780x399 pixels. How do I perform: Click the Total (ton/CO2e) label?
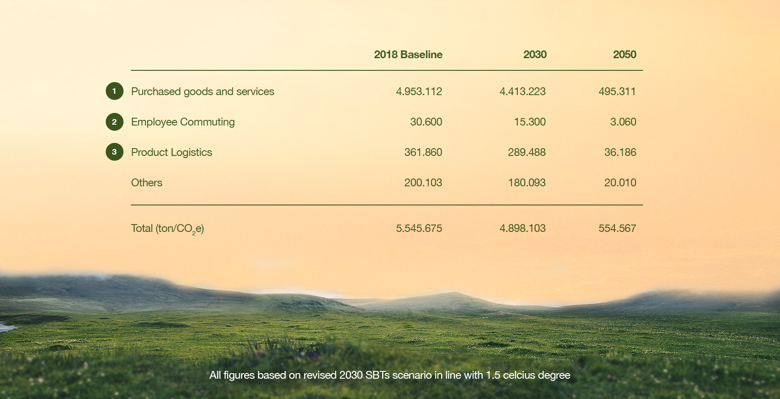(x=168, y=229)
